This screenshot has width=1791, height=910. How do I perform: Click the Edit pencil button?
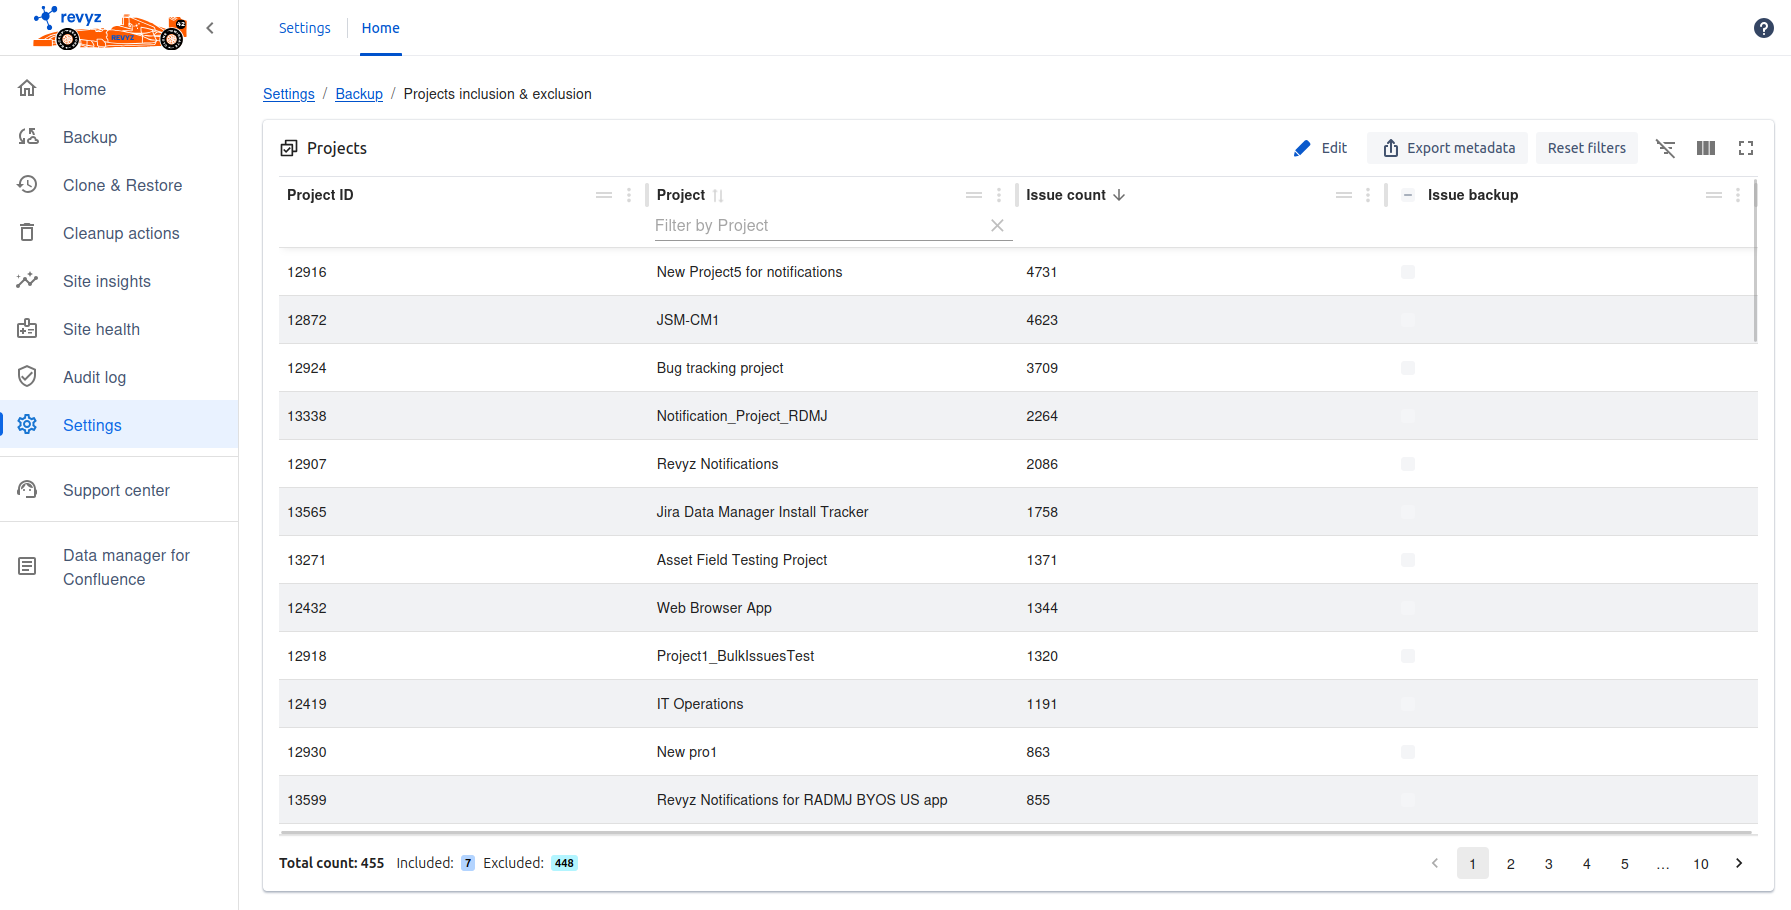click(1320, 148)
